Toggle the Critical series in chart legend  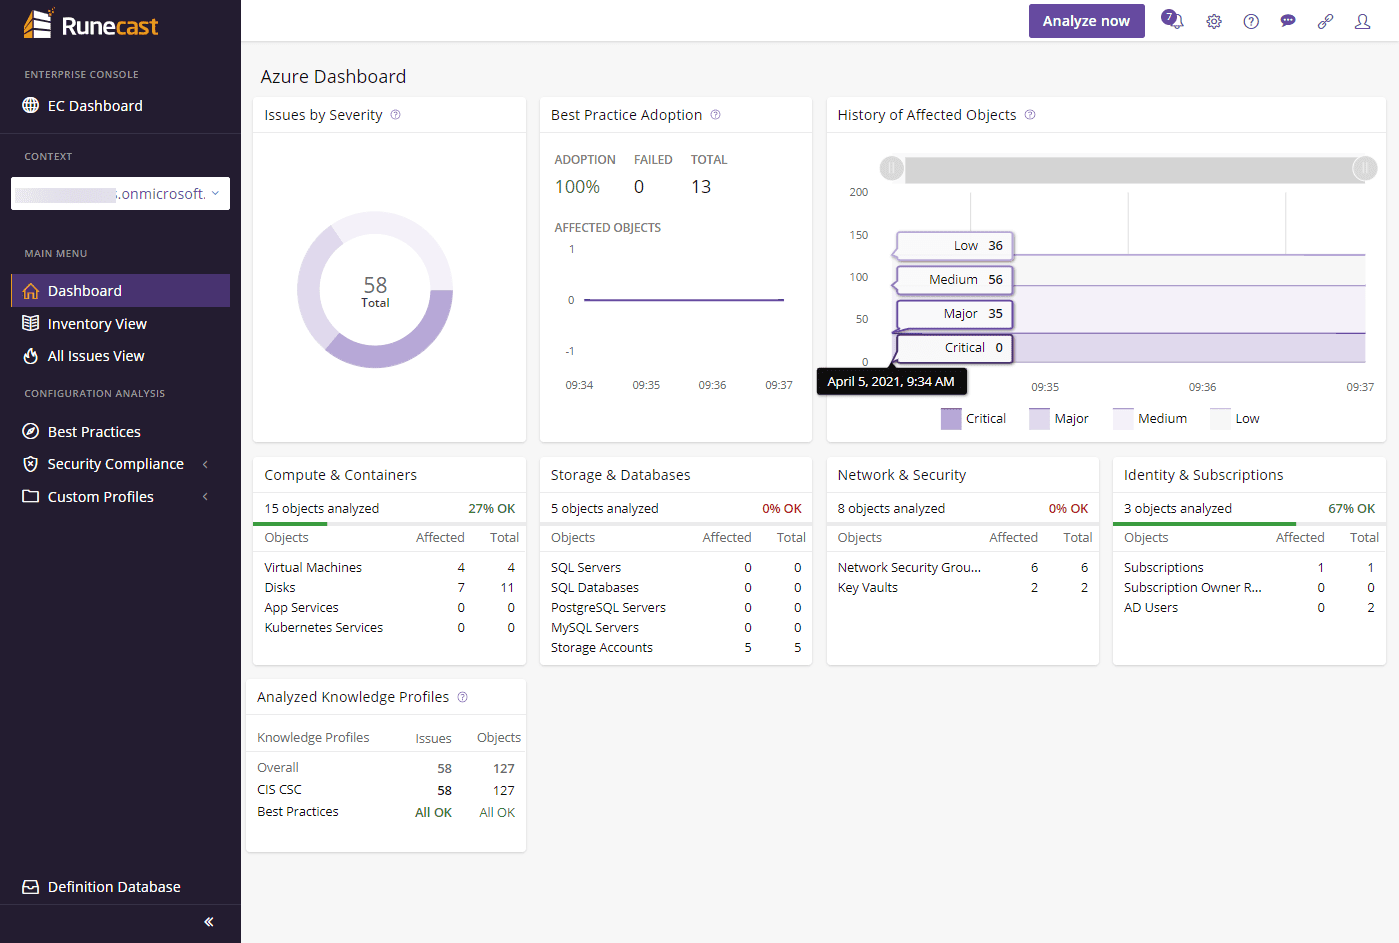973,419
